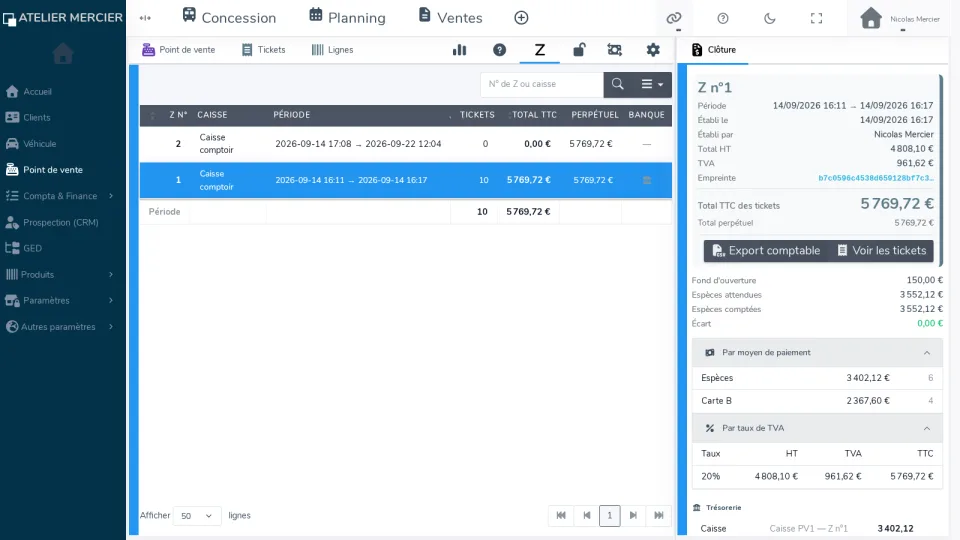The image size is (960, 540).
Task: Switch to the Tickets tab
Action: [x=263, y=50]
